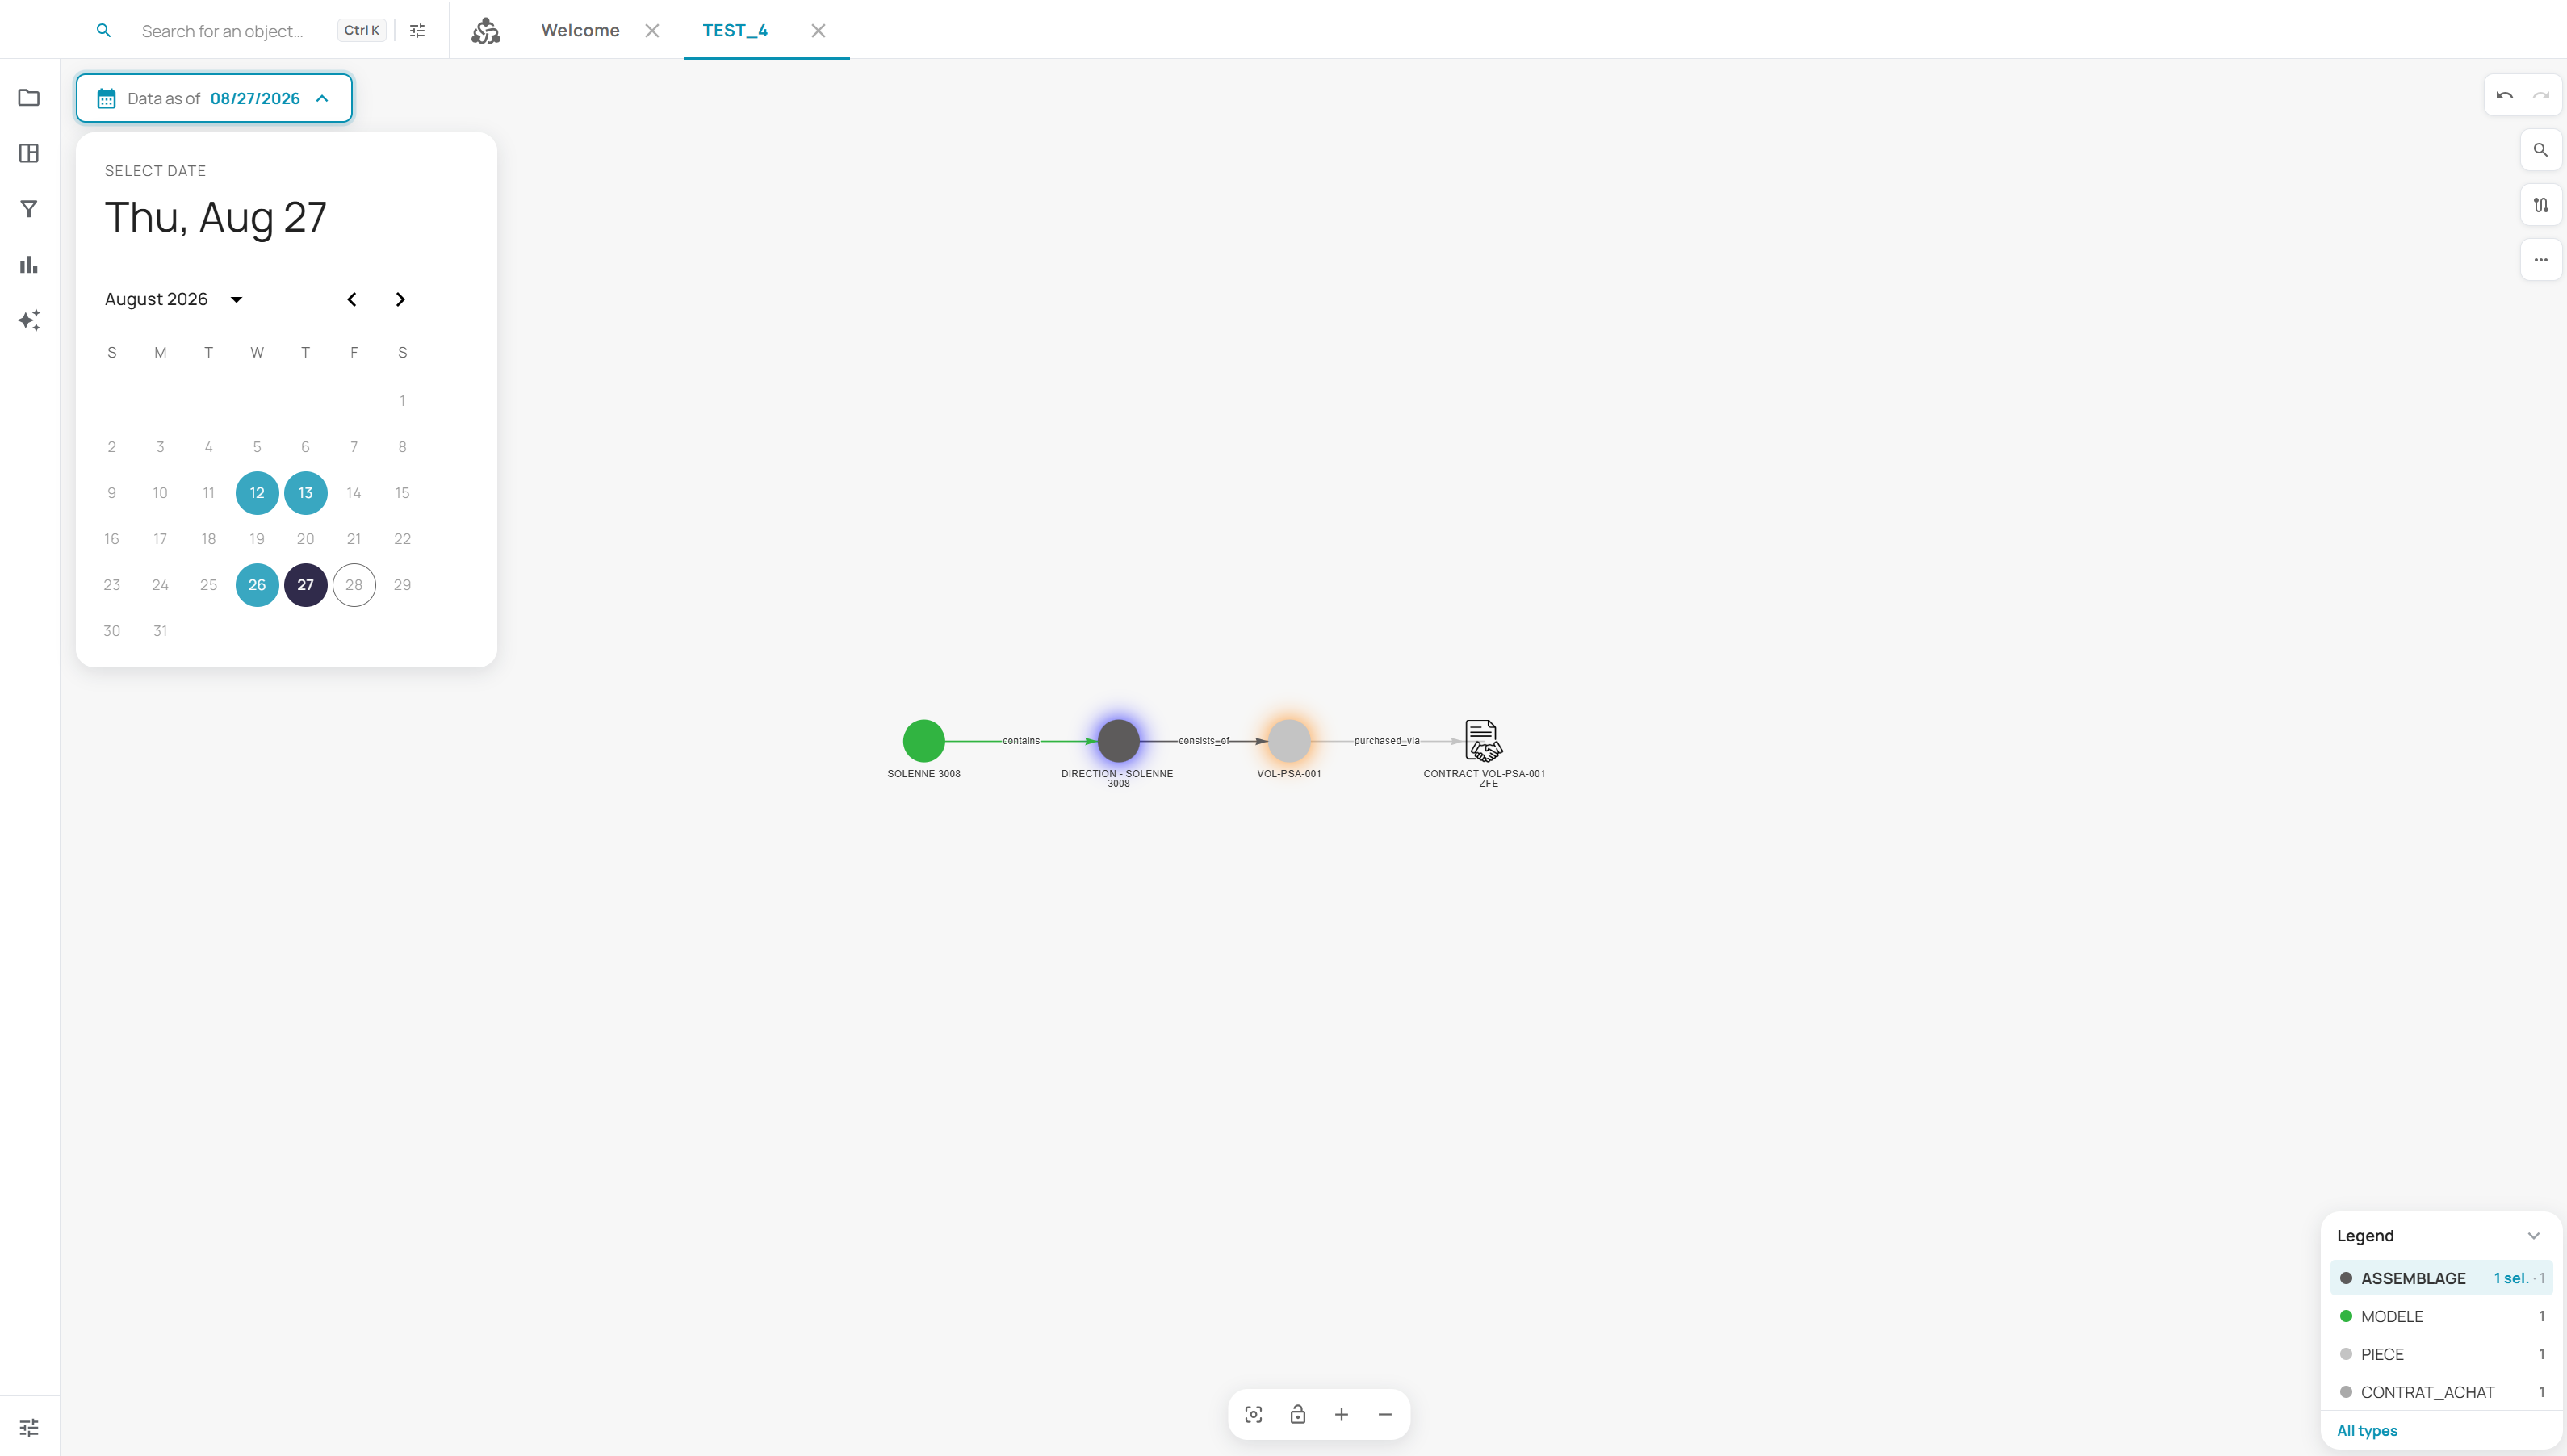Image resolution: width=2567 pixels, height=1456 pixels.
Task: Click the ASSEMBLAGE dark grey color dot
Action: 2345,1278
